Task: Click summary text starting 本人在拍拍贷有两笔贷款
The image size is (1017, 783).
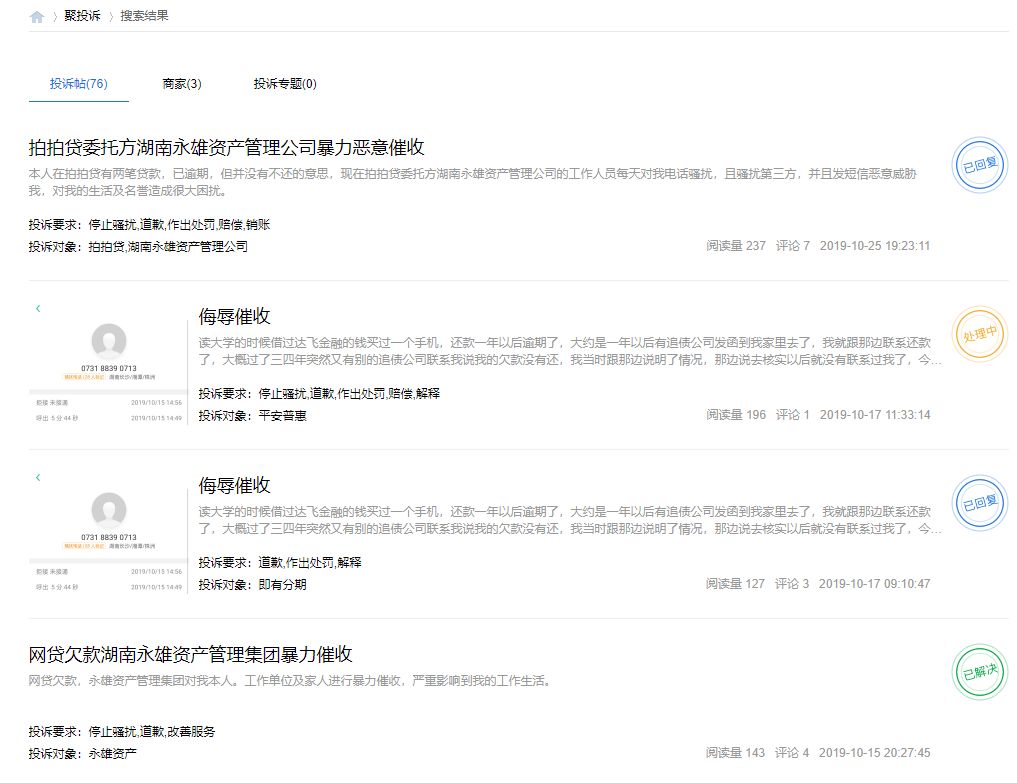Action: pyautogui.click(x=473, y=182)
